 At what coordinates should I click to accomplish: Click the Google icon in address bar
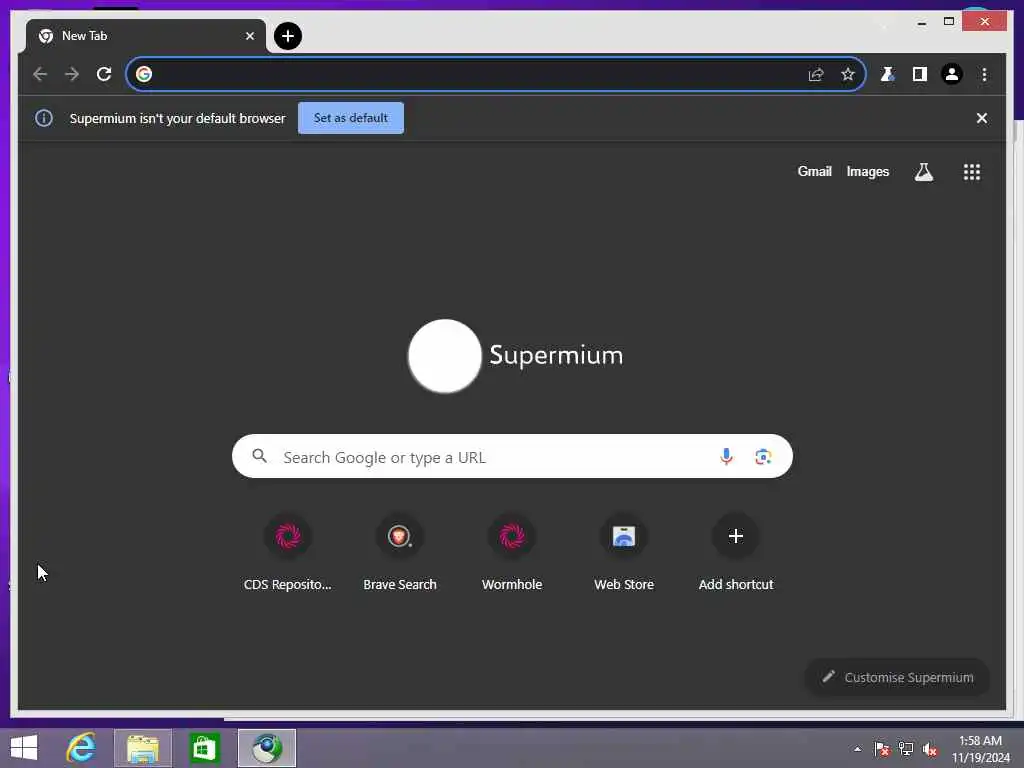click(x=144, y=74)
